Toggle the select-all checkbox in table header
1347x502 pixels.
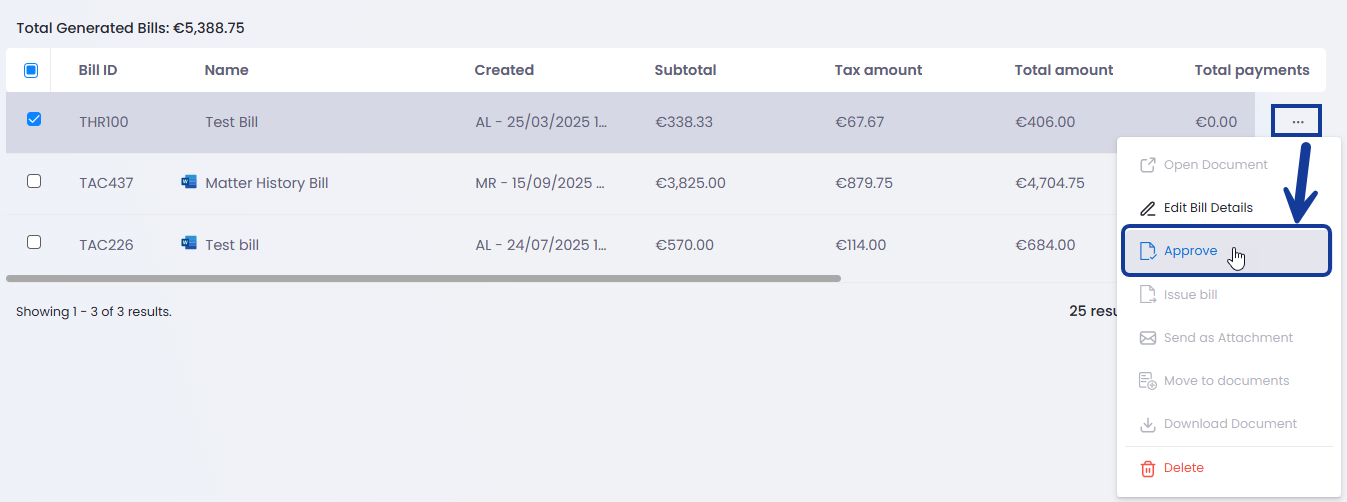point(31,70)
